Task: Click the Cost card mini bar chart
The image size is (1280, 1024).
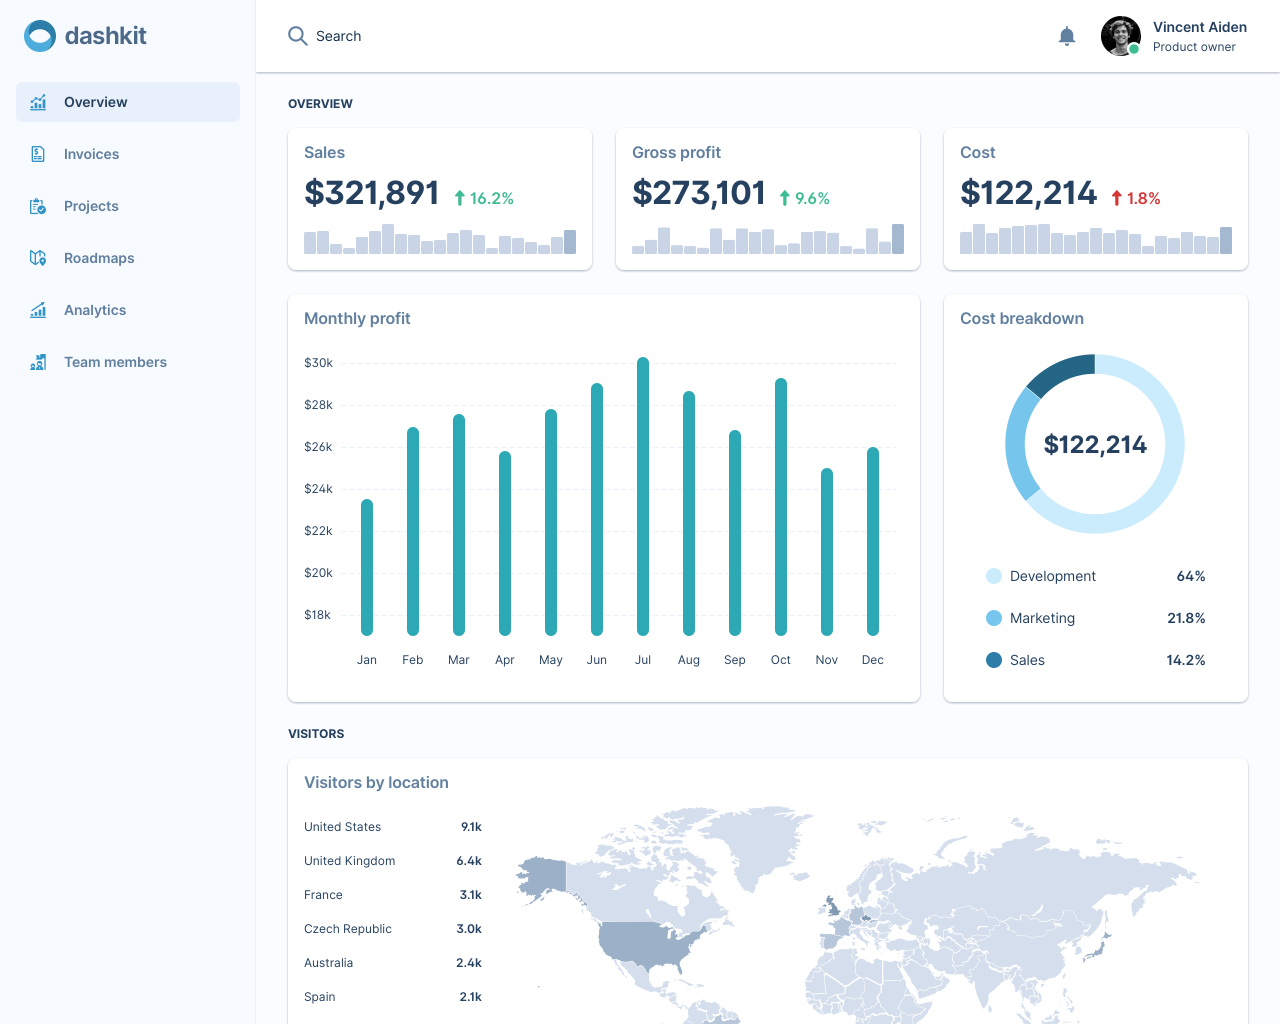Action: pos(1096,238)
